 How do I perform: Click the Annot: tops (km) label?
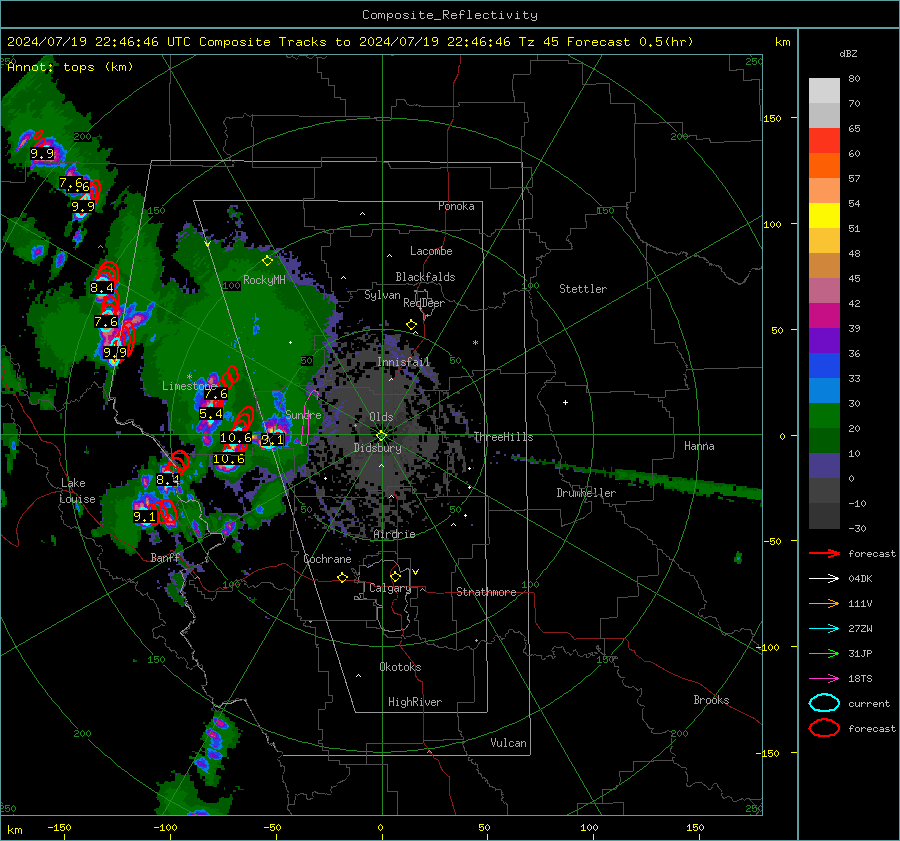click(70, 67)
